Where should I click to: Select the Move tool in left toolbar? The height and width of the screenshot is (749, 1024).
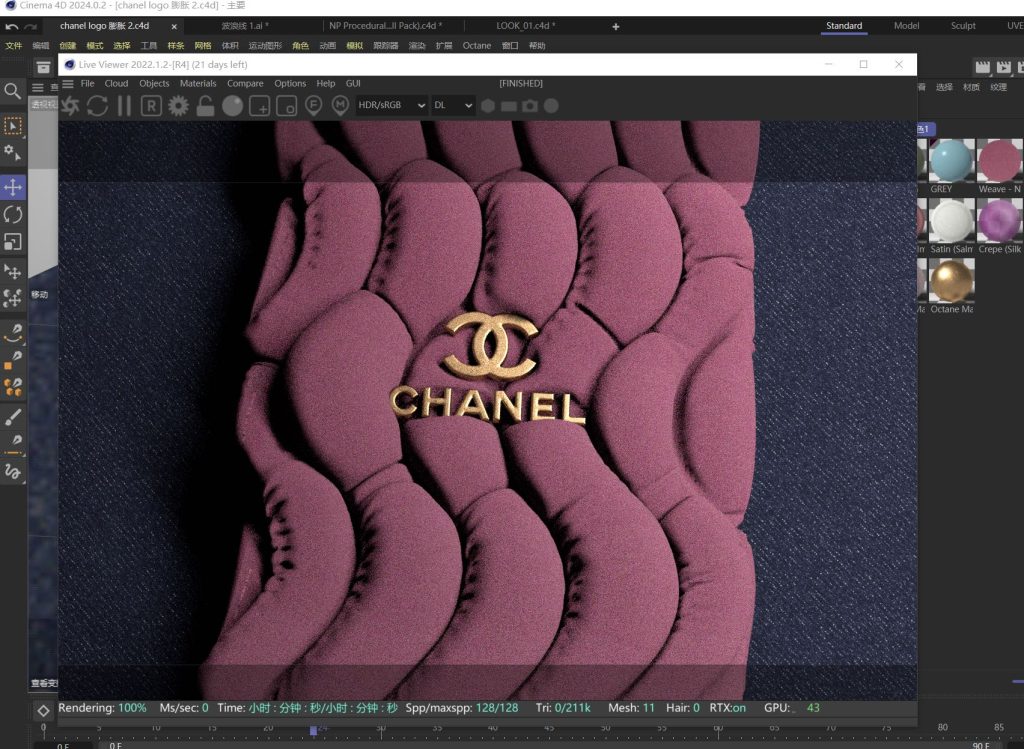pyautogui.click(x=13, y=187)
